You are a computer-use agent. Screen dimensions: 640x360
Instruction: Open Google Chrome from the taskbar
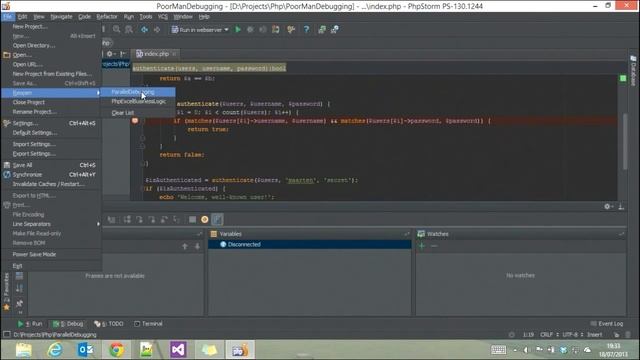click(117, 350)
